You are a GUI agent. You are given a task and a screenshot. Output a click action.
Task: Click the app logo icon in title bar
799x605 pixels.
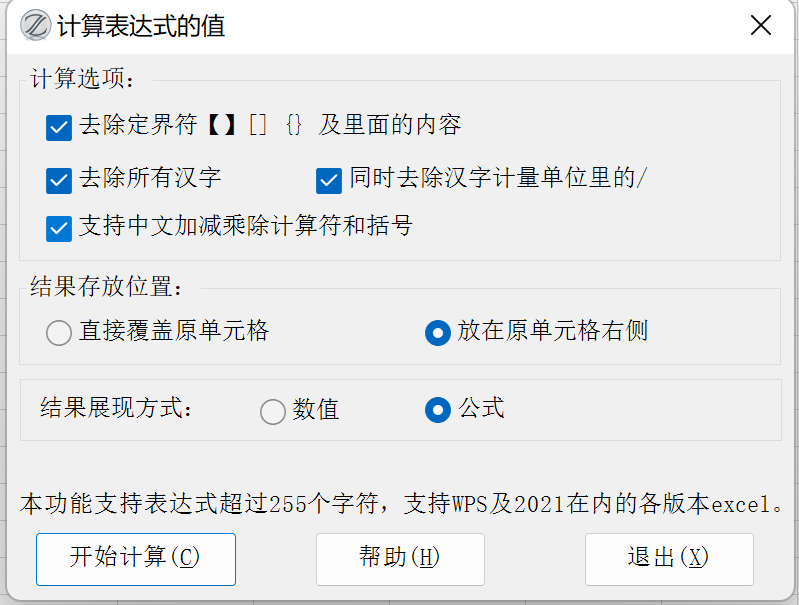coord(36,26)
